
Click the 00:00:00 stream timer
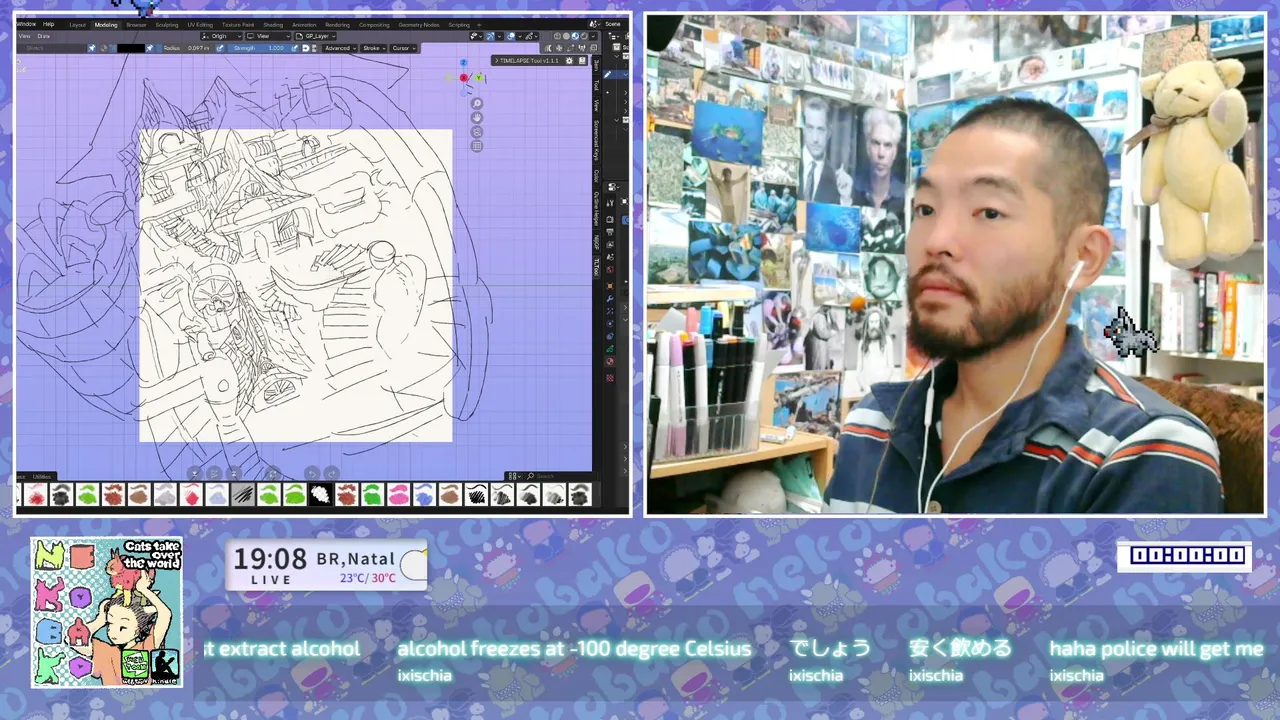[1185, 555]
